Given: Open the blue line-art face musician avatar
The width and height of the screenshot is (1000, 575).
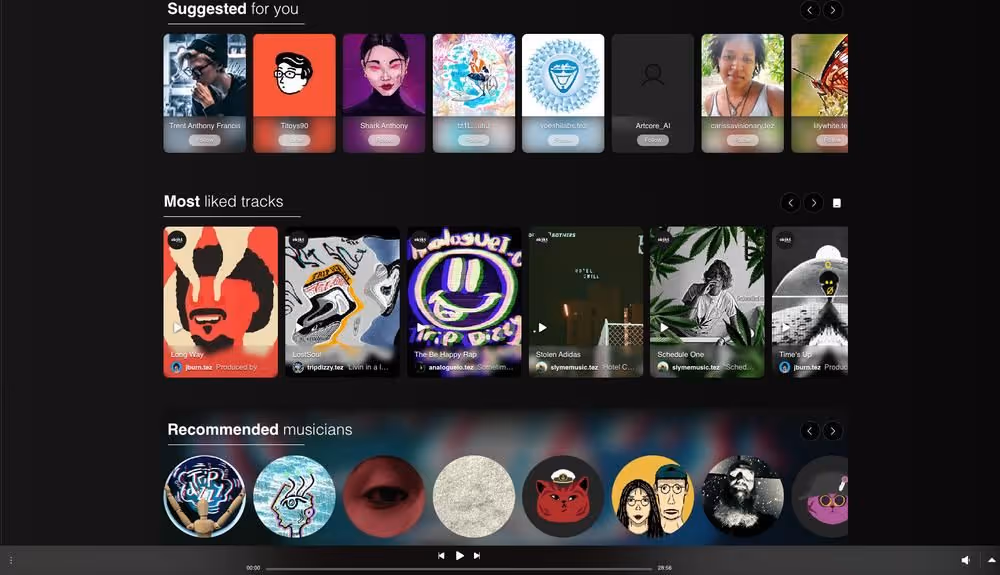Looking at the screenshot, I should 294,496.
